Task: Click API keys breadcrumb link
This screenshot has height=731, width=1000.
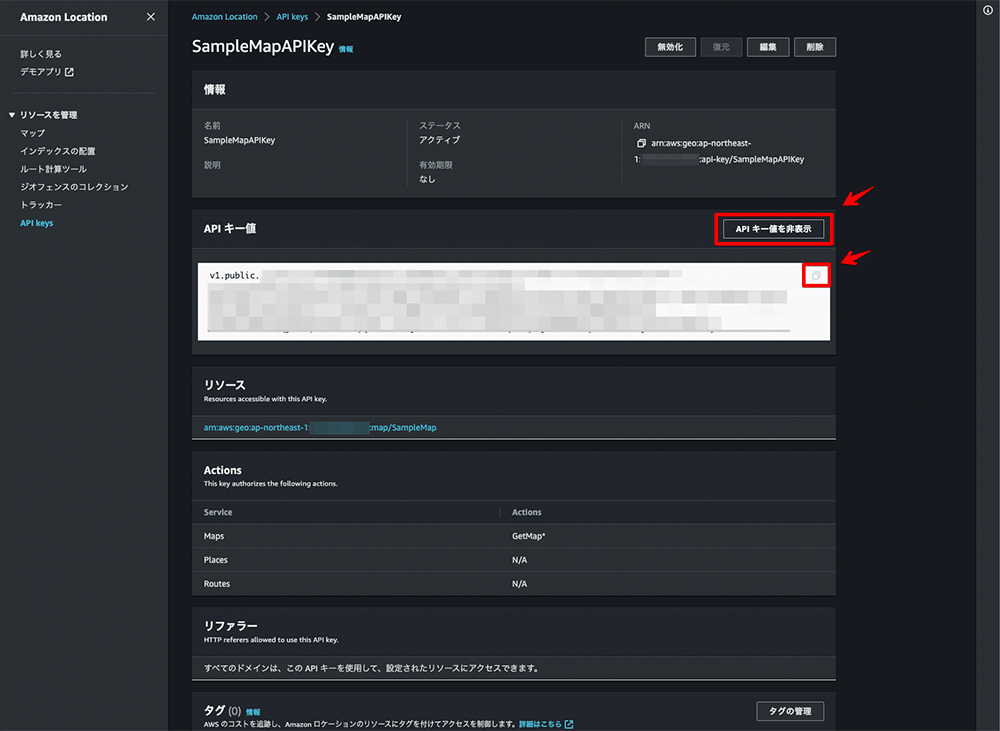Action: click(292, 17)
